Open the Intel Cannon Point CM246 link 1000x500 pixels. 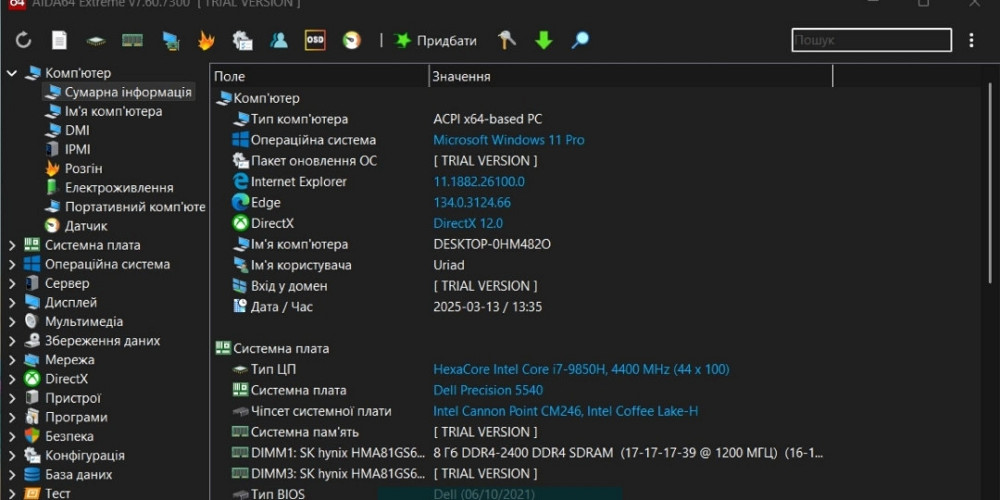(565, 411)
